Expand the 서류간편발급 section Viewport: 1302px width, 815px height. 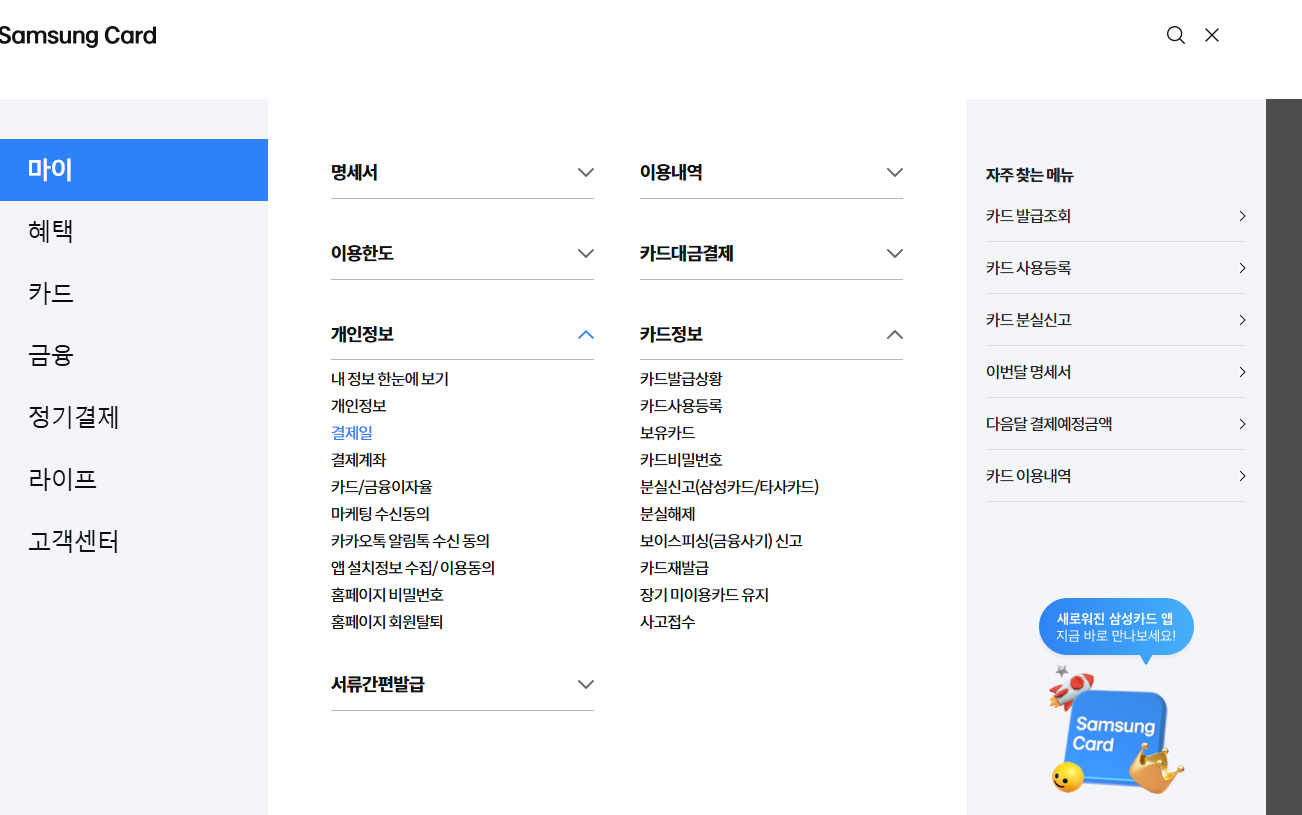tap(586, 684)
